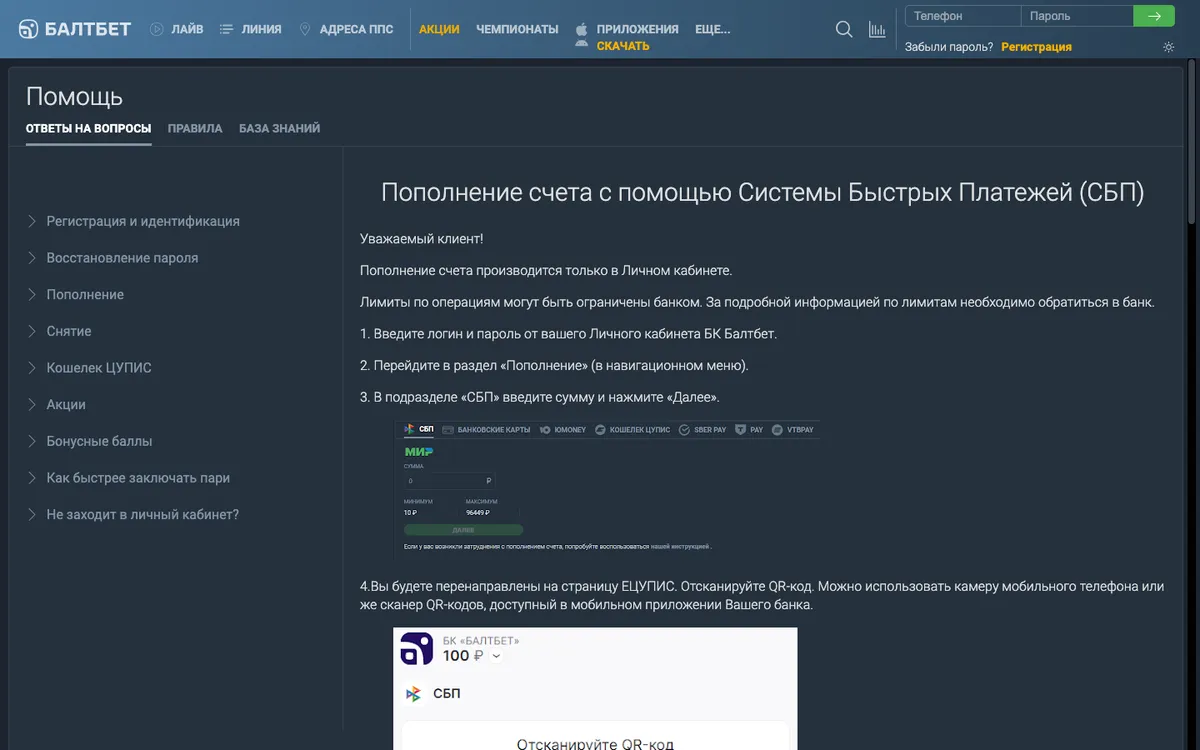This screenshot has width=1200, height=750.
Task: Click the Помощь page heading
Action: [74, 96]
